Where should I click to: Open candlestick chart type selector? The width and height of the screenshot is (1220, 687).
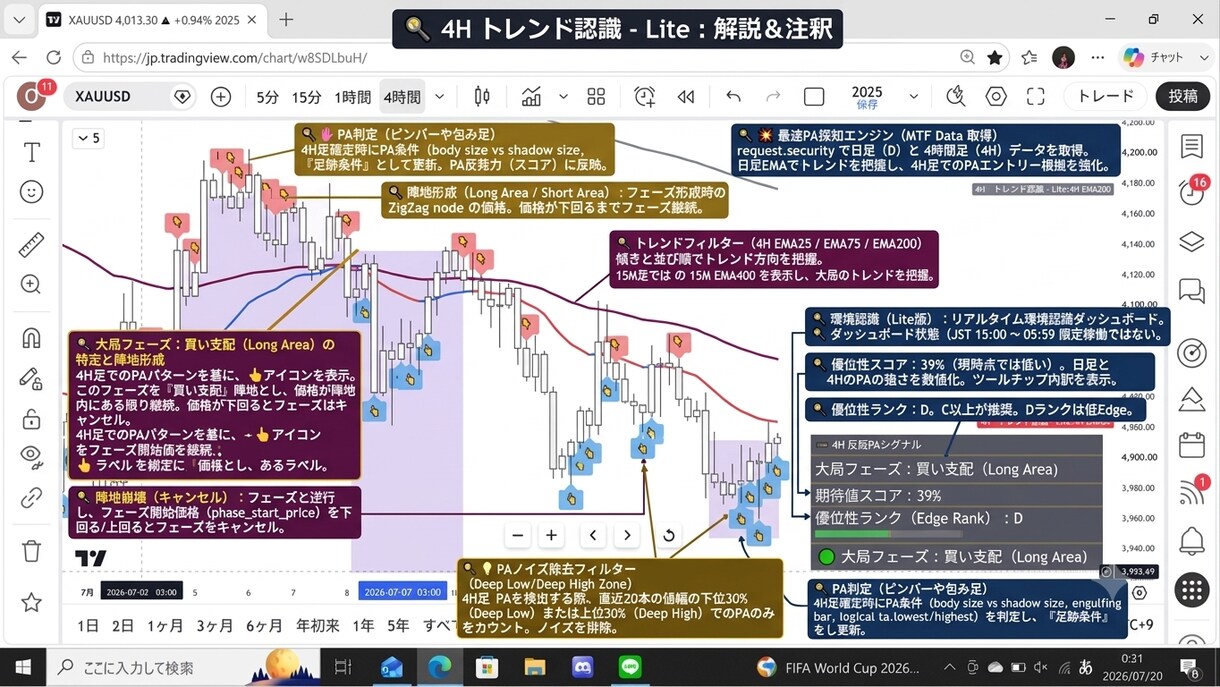click(x=482, y=97)
